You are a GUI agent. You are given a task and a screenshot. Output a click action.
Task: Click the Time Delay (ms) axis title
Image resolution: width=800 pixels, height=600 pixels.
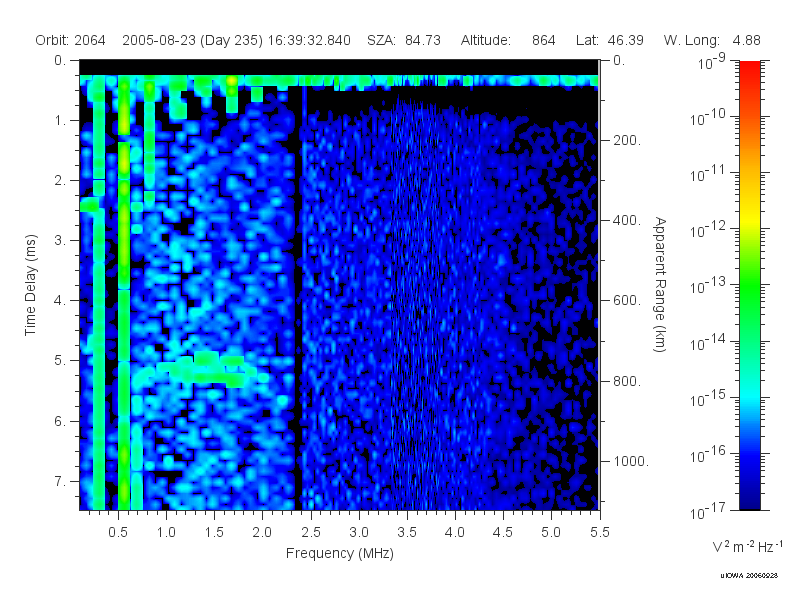(x=31, y=285)
